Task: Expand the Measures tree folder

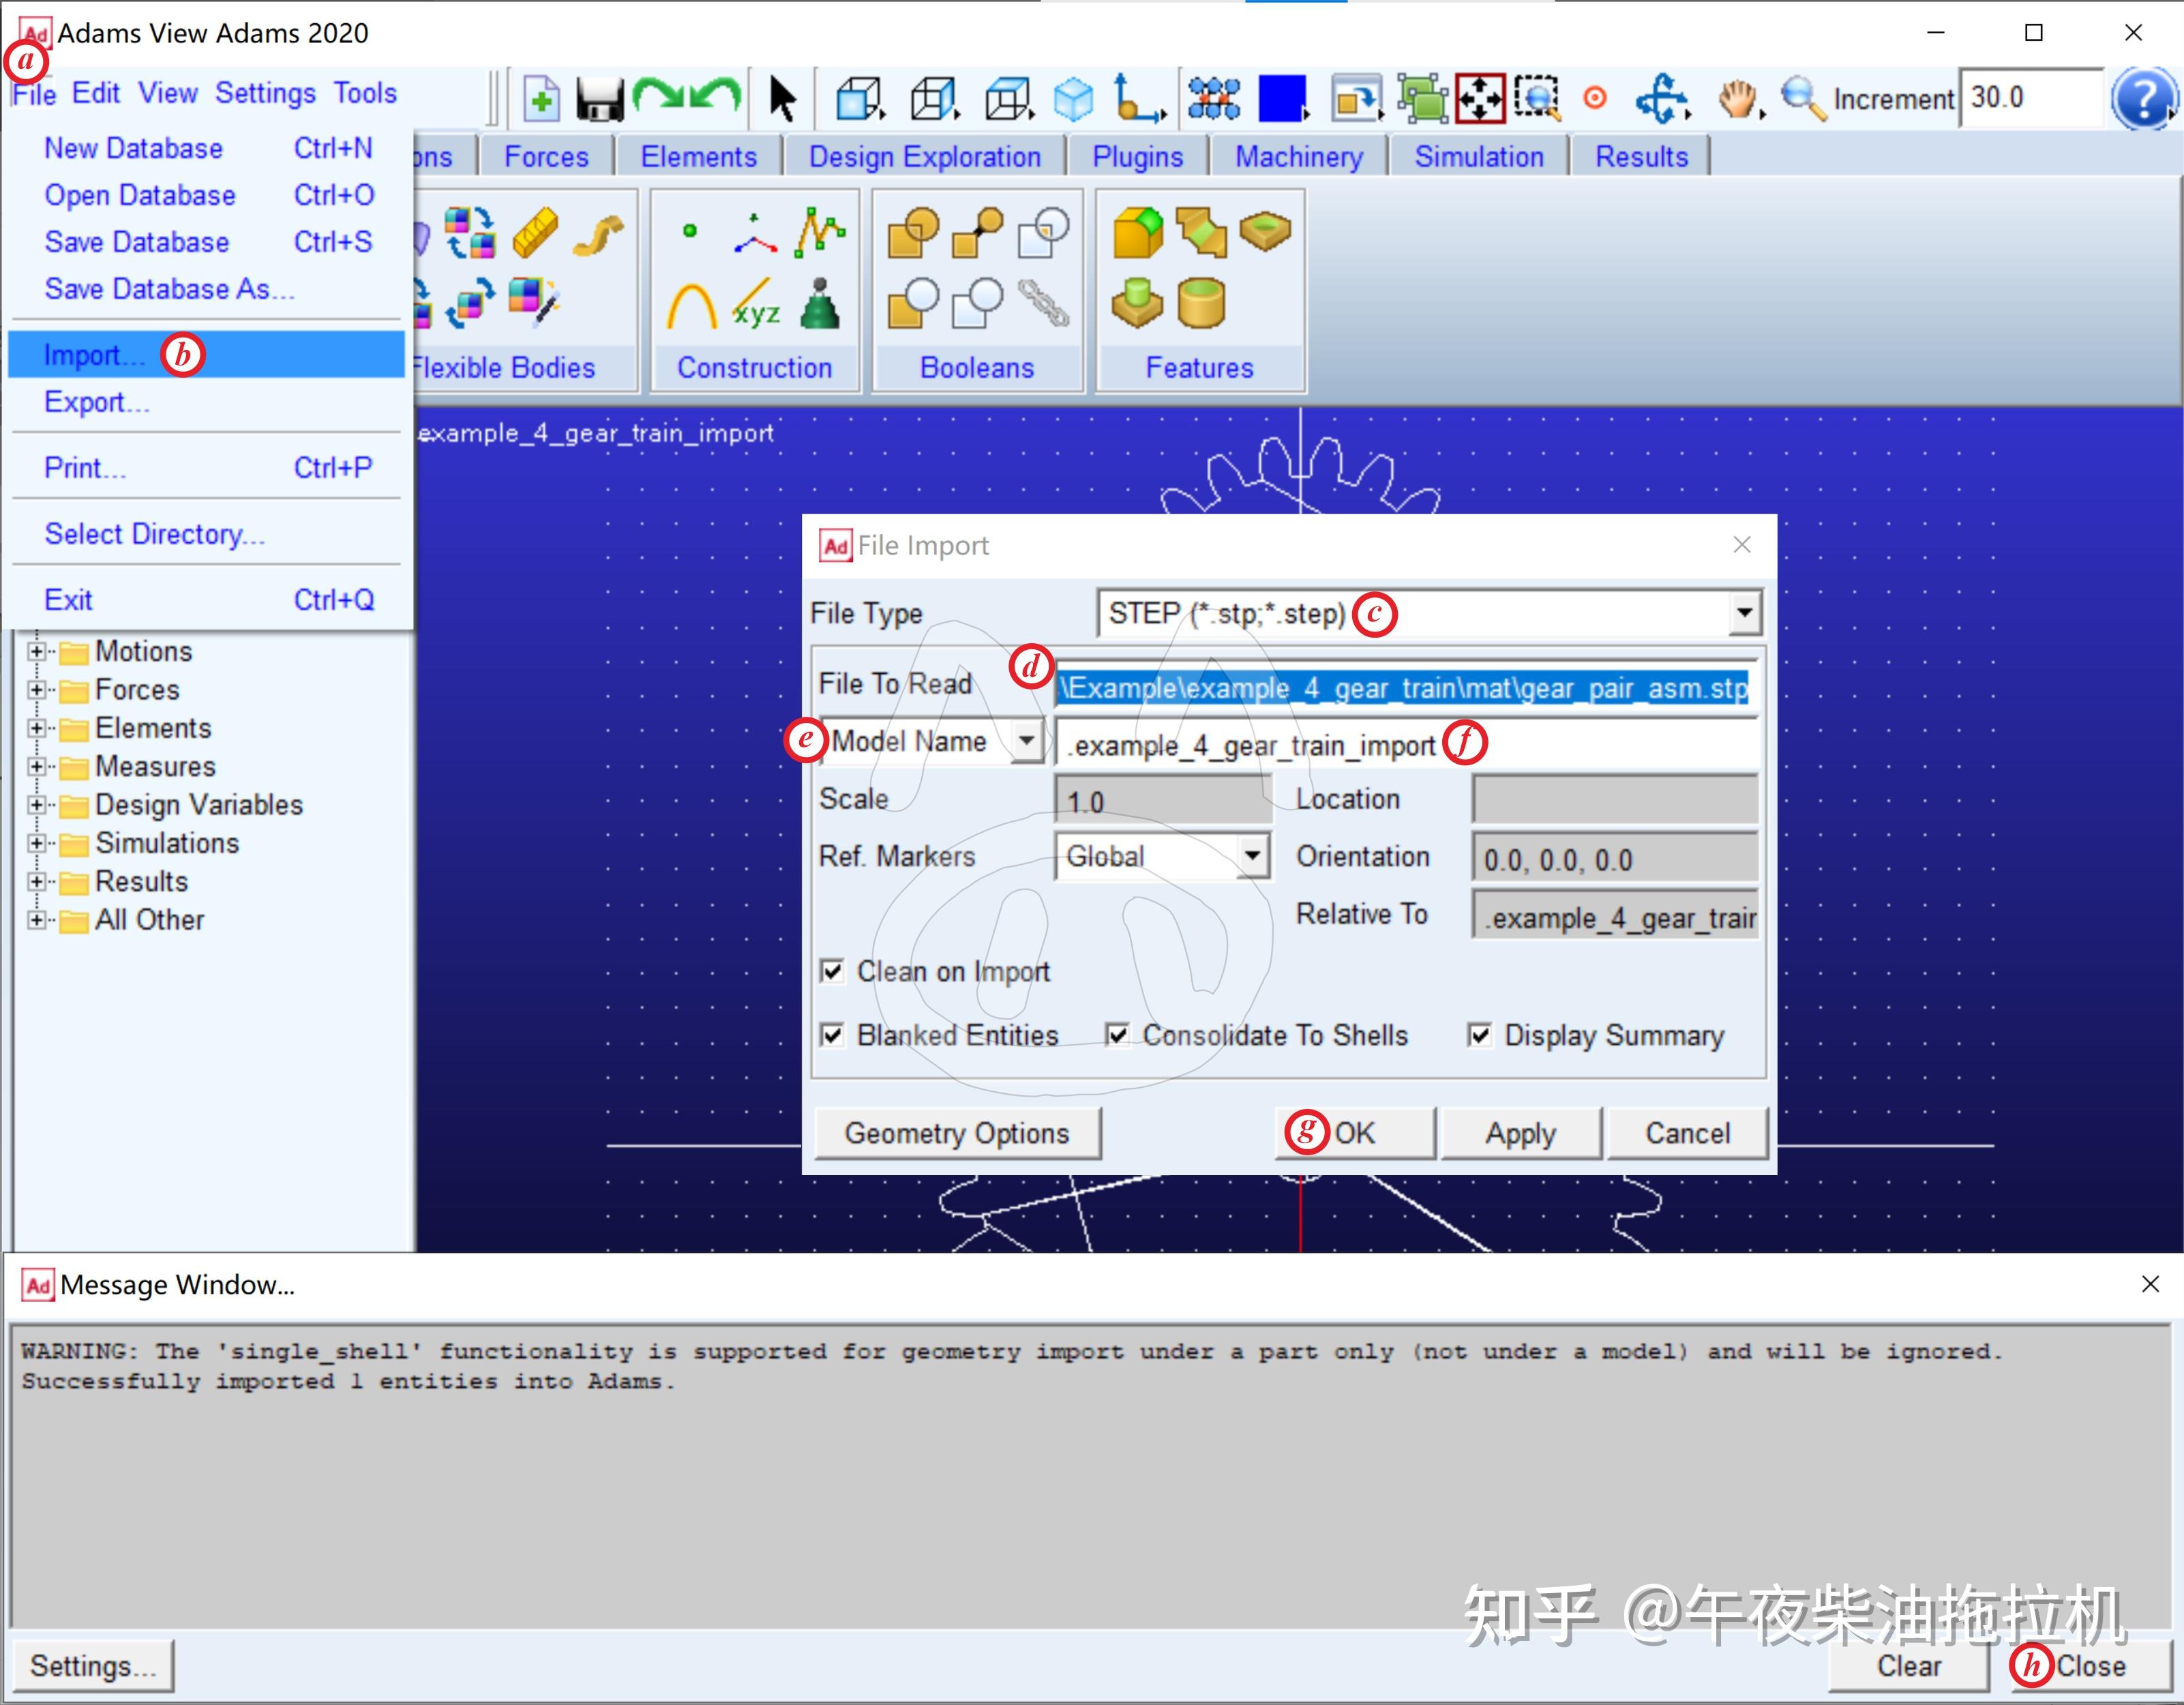Action: (37, 767)
